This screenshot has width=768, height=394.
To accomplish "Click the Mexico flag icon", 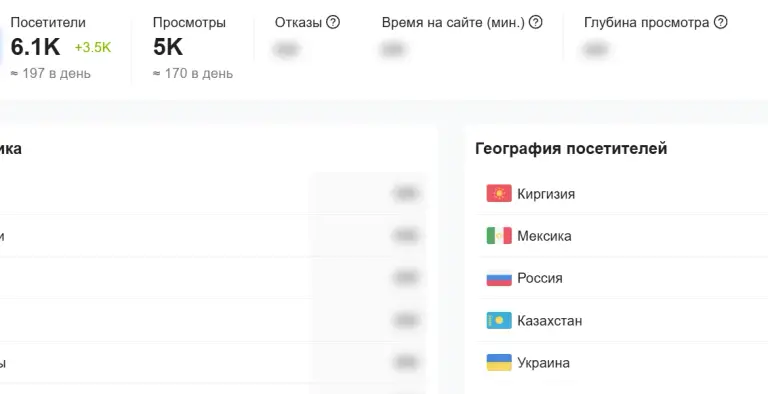I will pos(499,236).
